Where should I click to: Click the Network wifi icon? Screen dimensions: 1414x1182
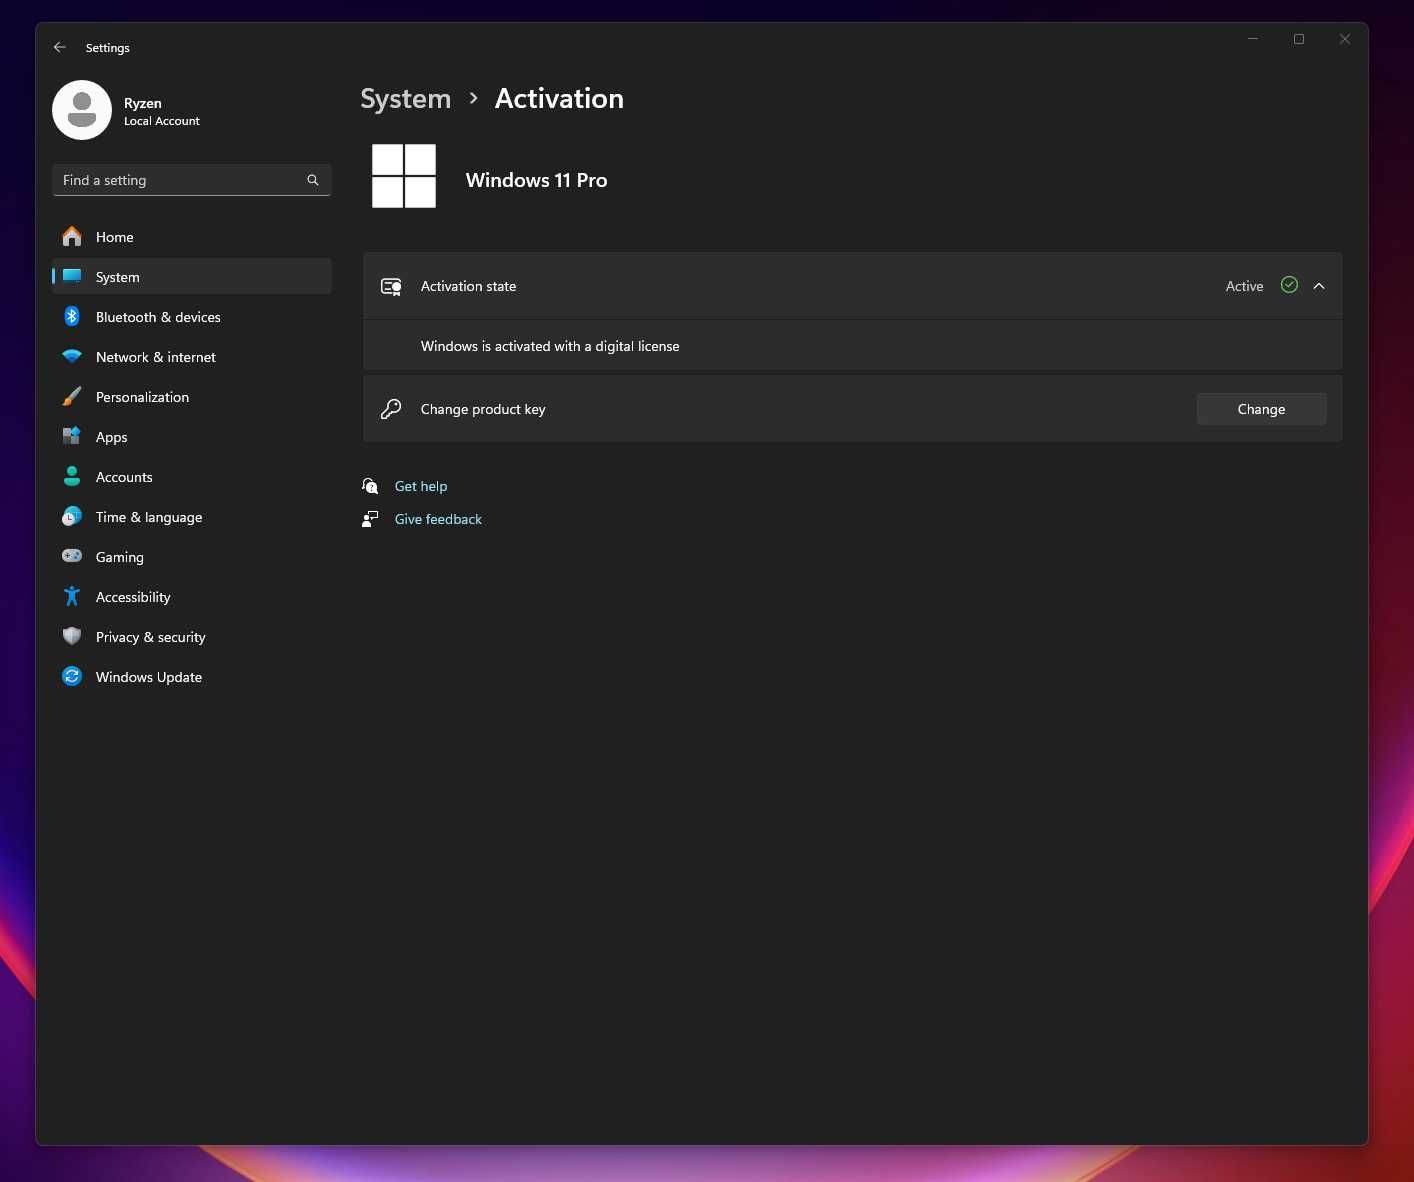click(72, 357)
